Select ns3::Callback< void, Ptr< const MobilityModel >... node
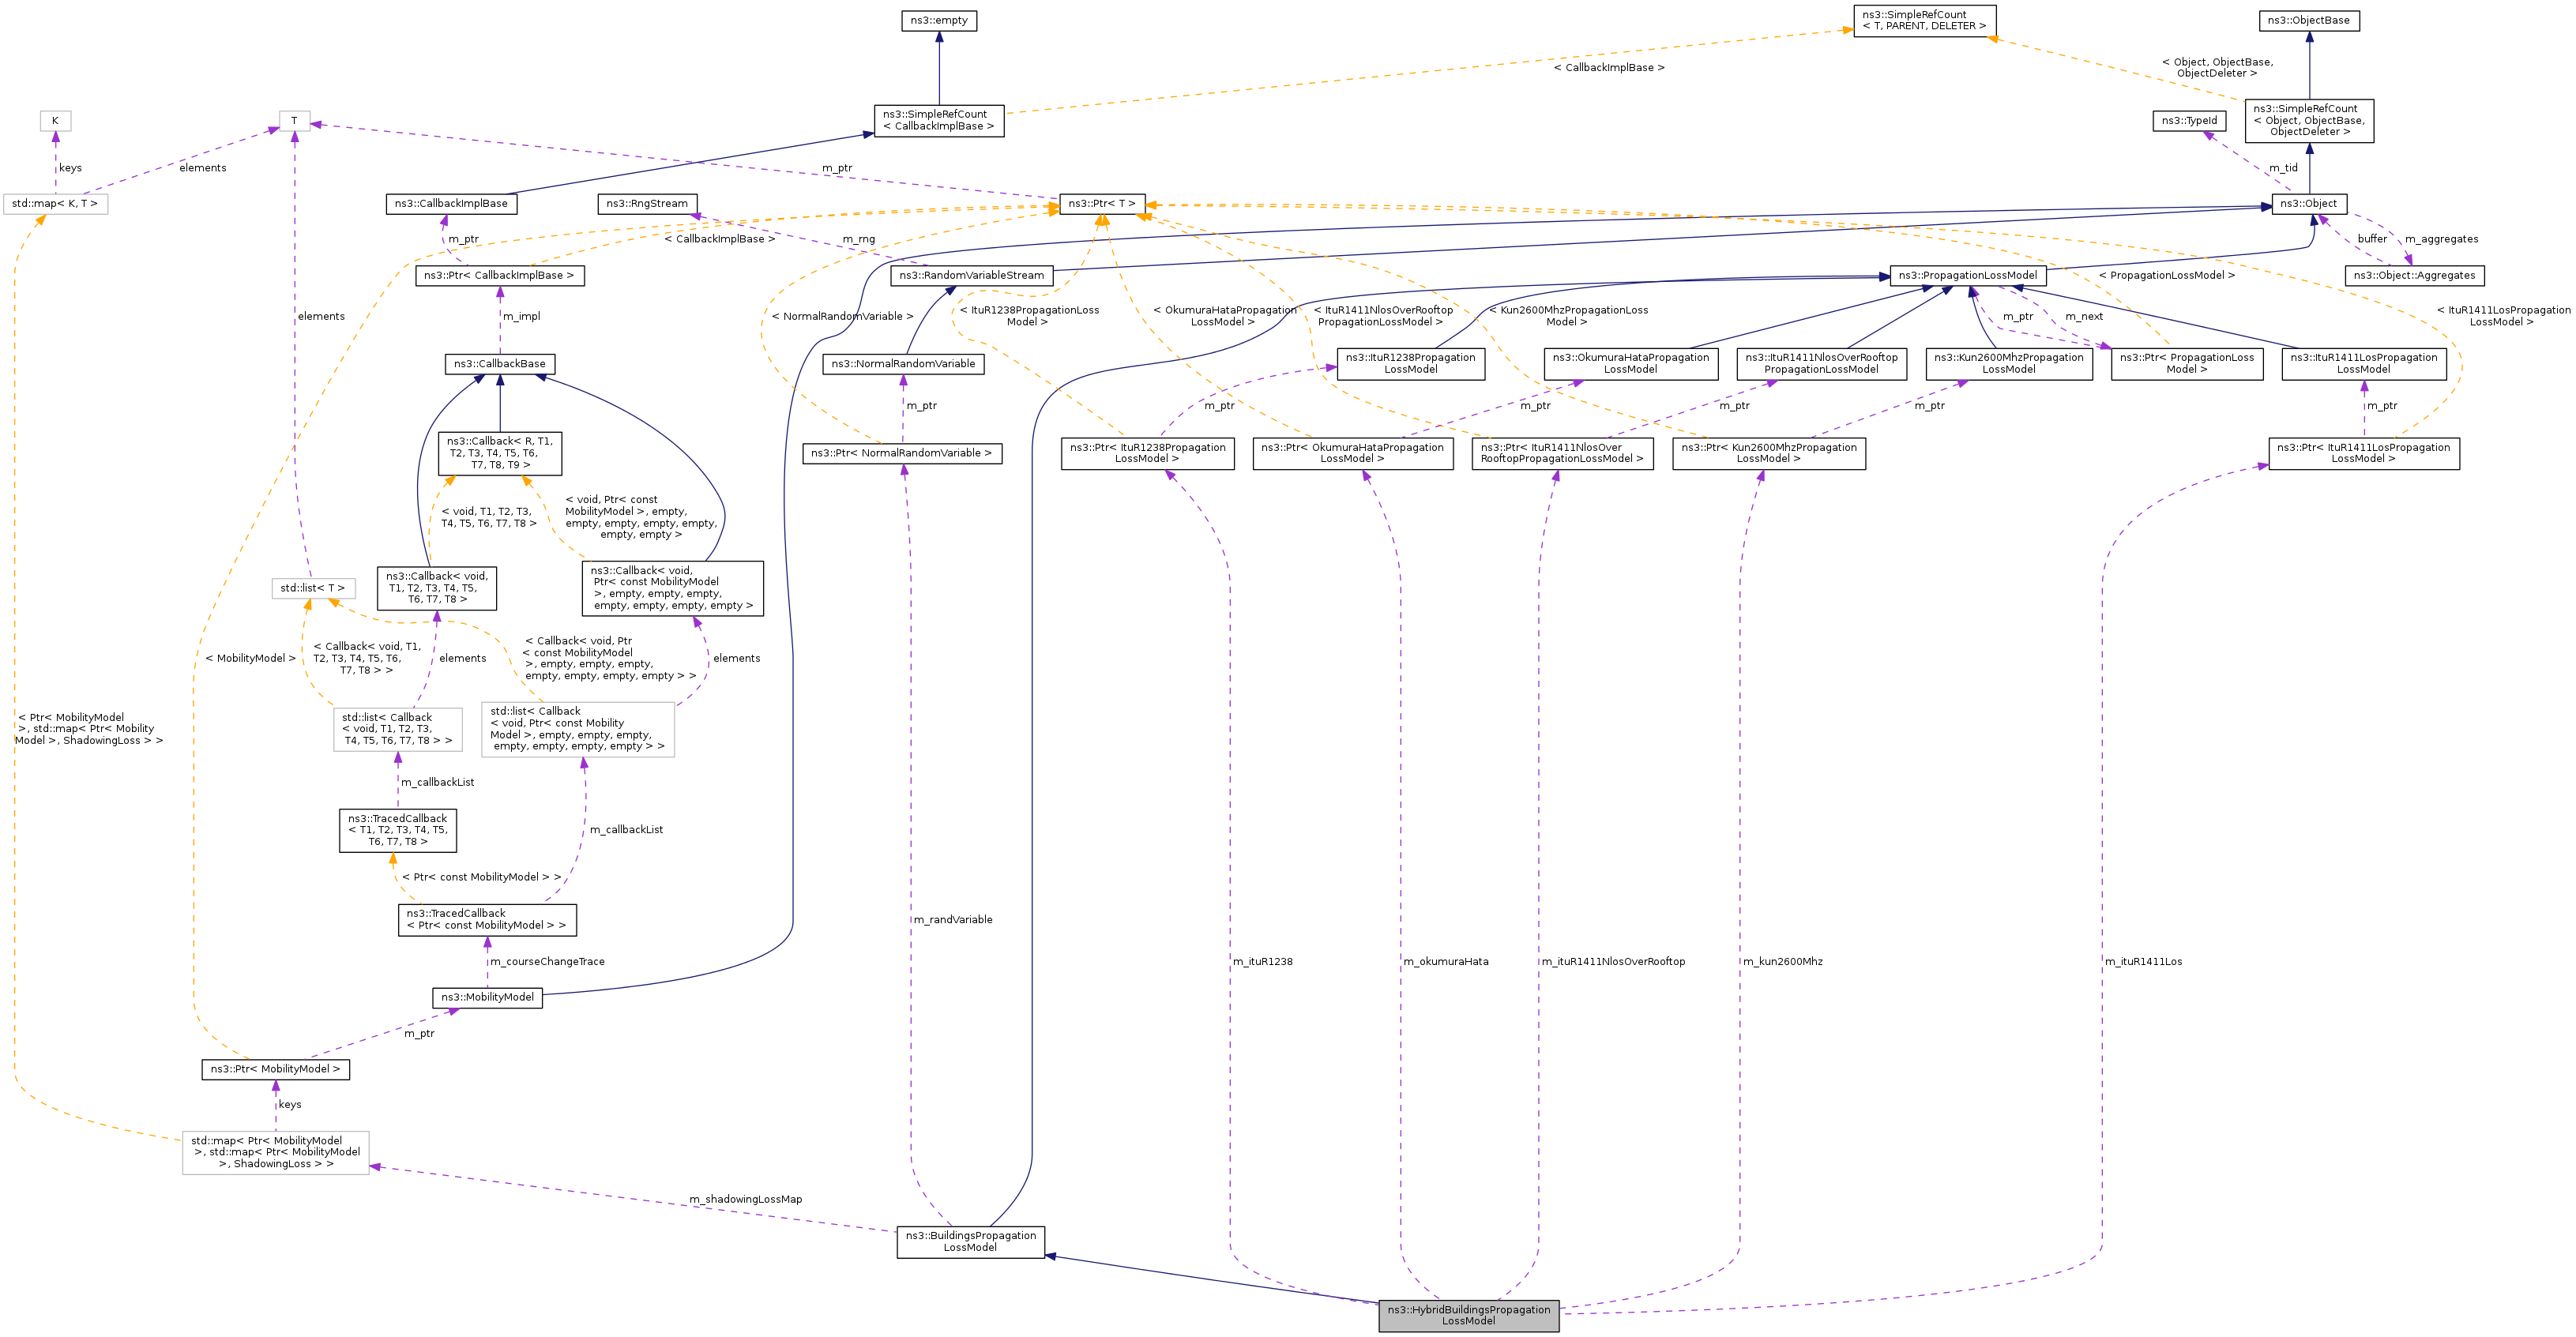 [x=672, y=588]
